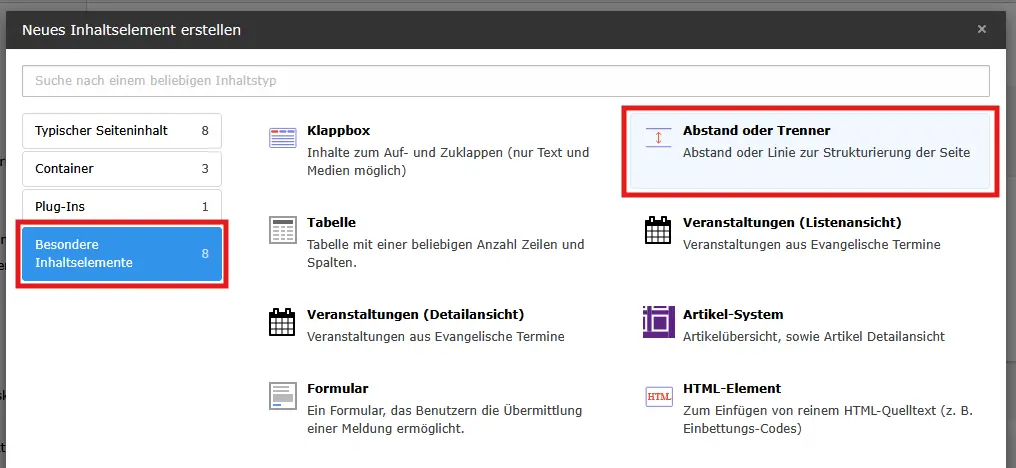Switch to the Container tab
The width and height of the screenshot is (1016, 468).
coord(121,169)
